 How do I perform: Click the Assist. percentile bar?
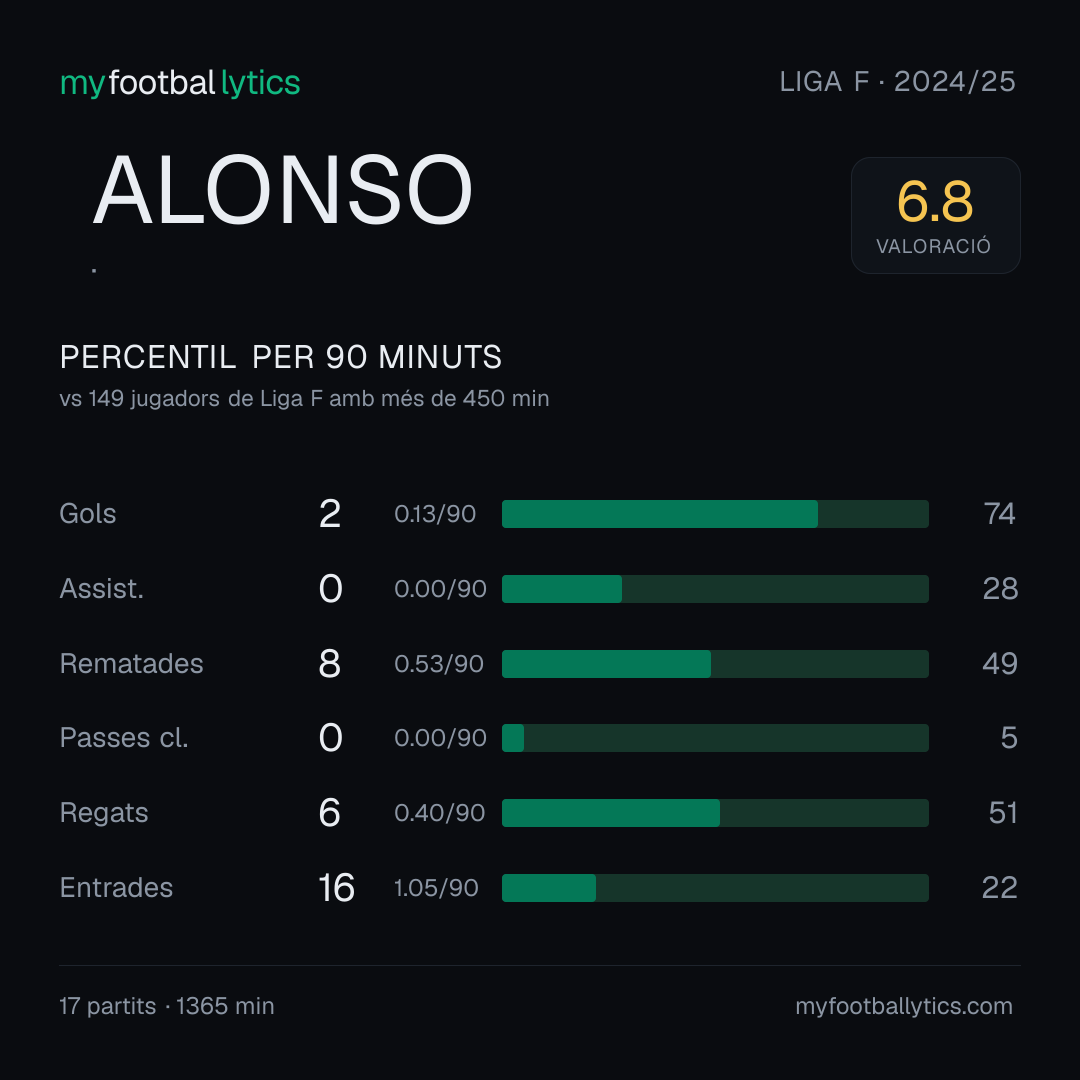[x=715, y=589]
